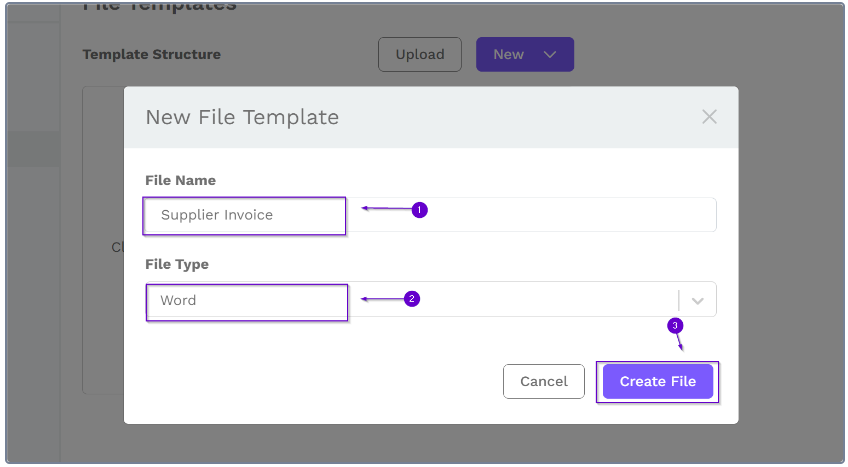Click the New button chevron icon
Viewport: 848px width, 467px height.
[549, 55]
